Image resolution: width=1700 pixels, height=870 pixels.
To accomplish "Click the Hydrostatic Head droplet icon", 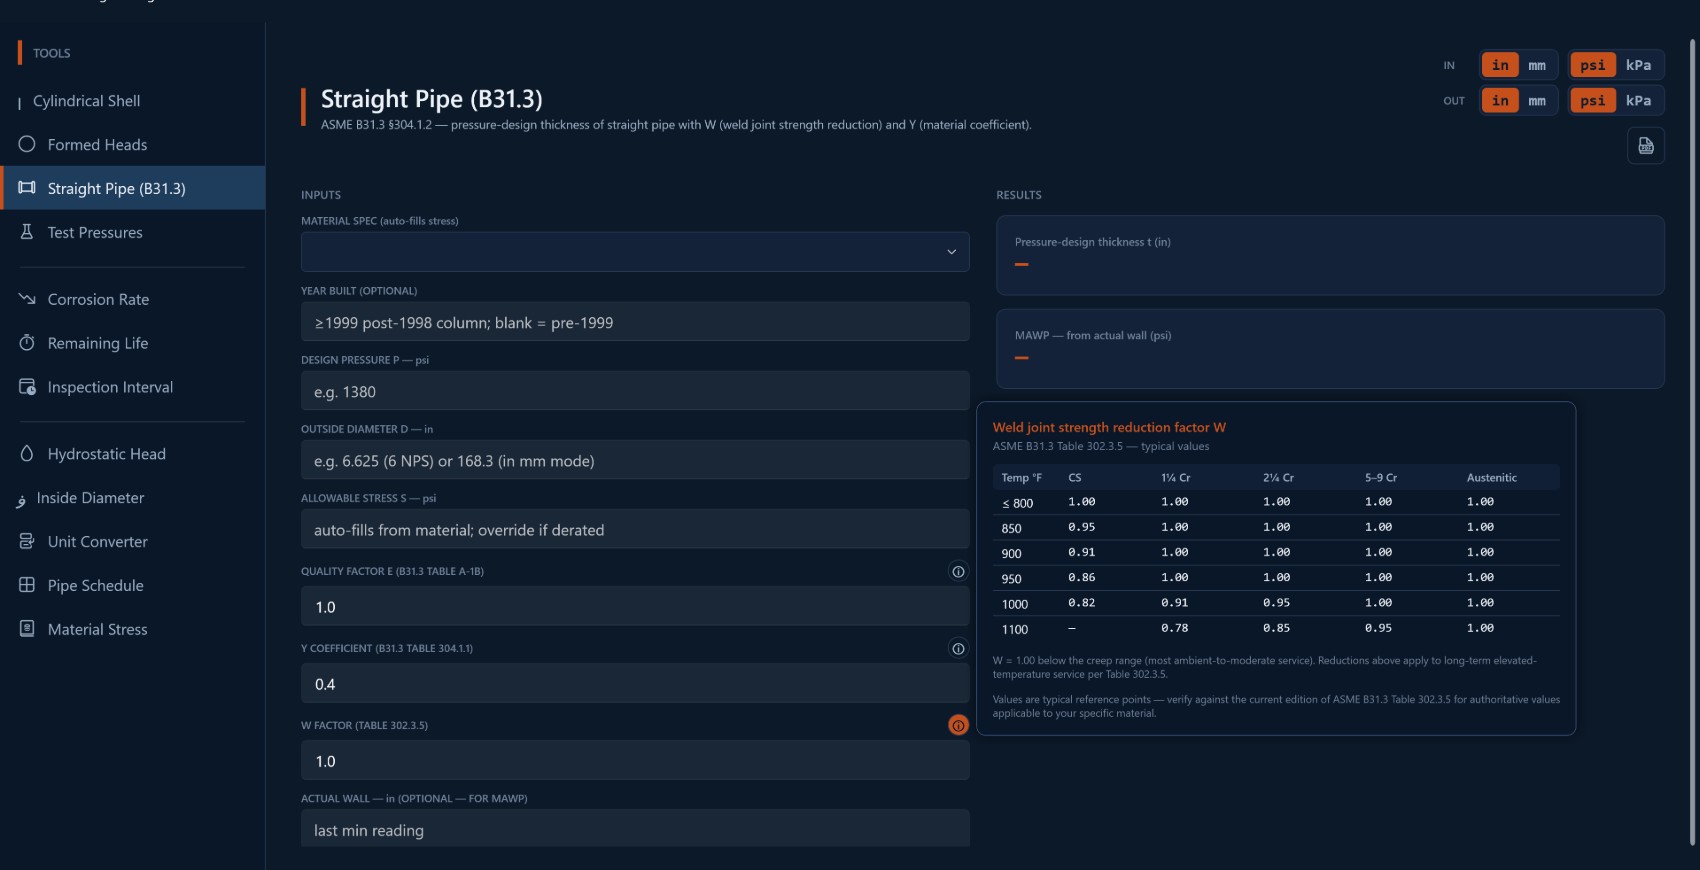I will (27, 453).
